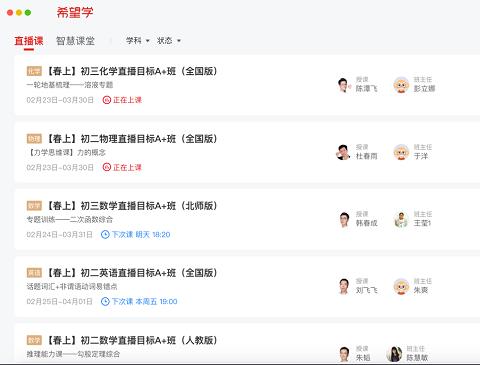
Task: Click the 正在上课 live icon on physics course
Action: click(106, 167)
